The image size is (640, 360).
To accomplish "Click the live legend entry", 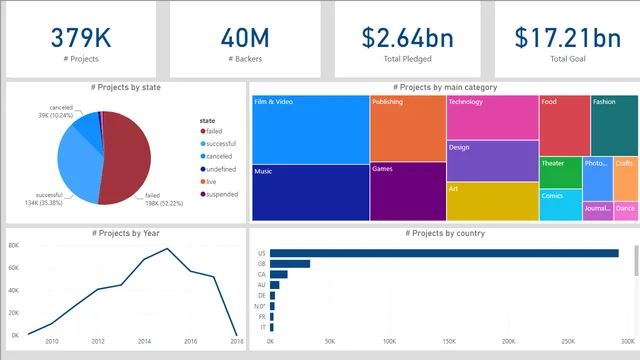I will tap(208, 182).
